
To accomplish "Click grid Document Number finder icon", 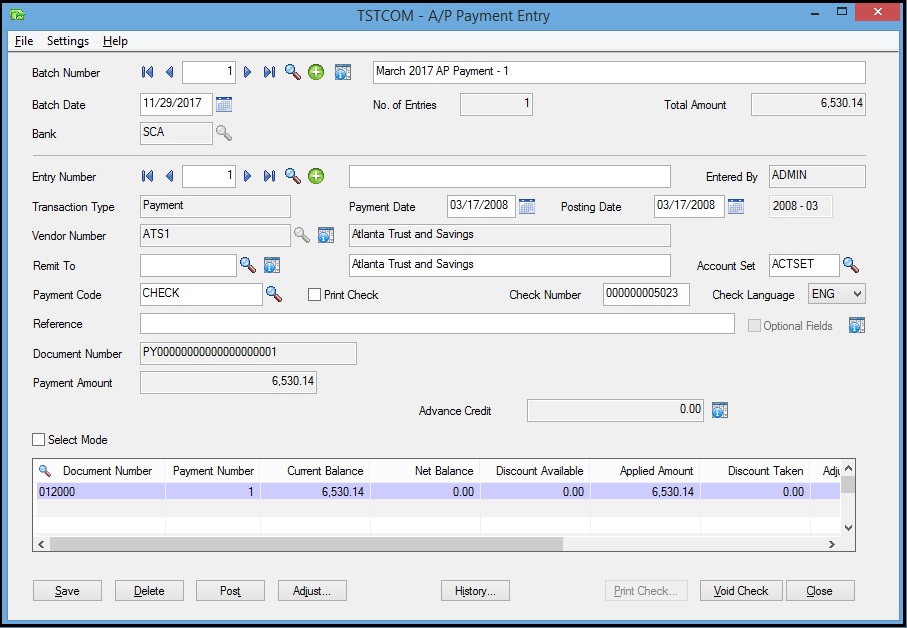I will point(45,470).
